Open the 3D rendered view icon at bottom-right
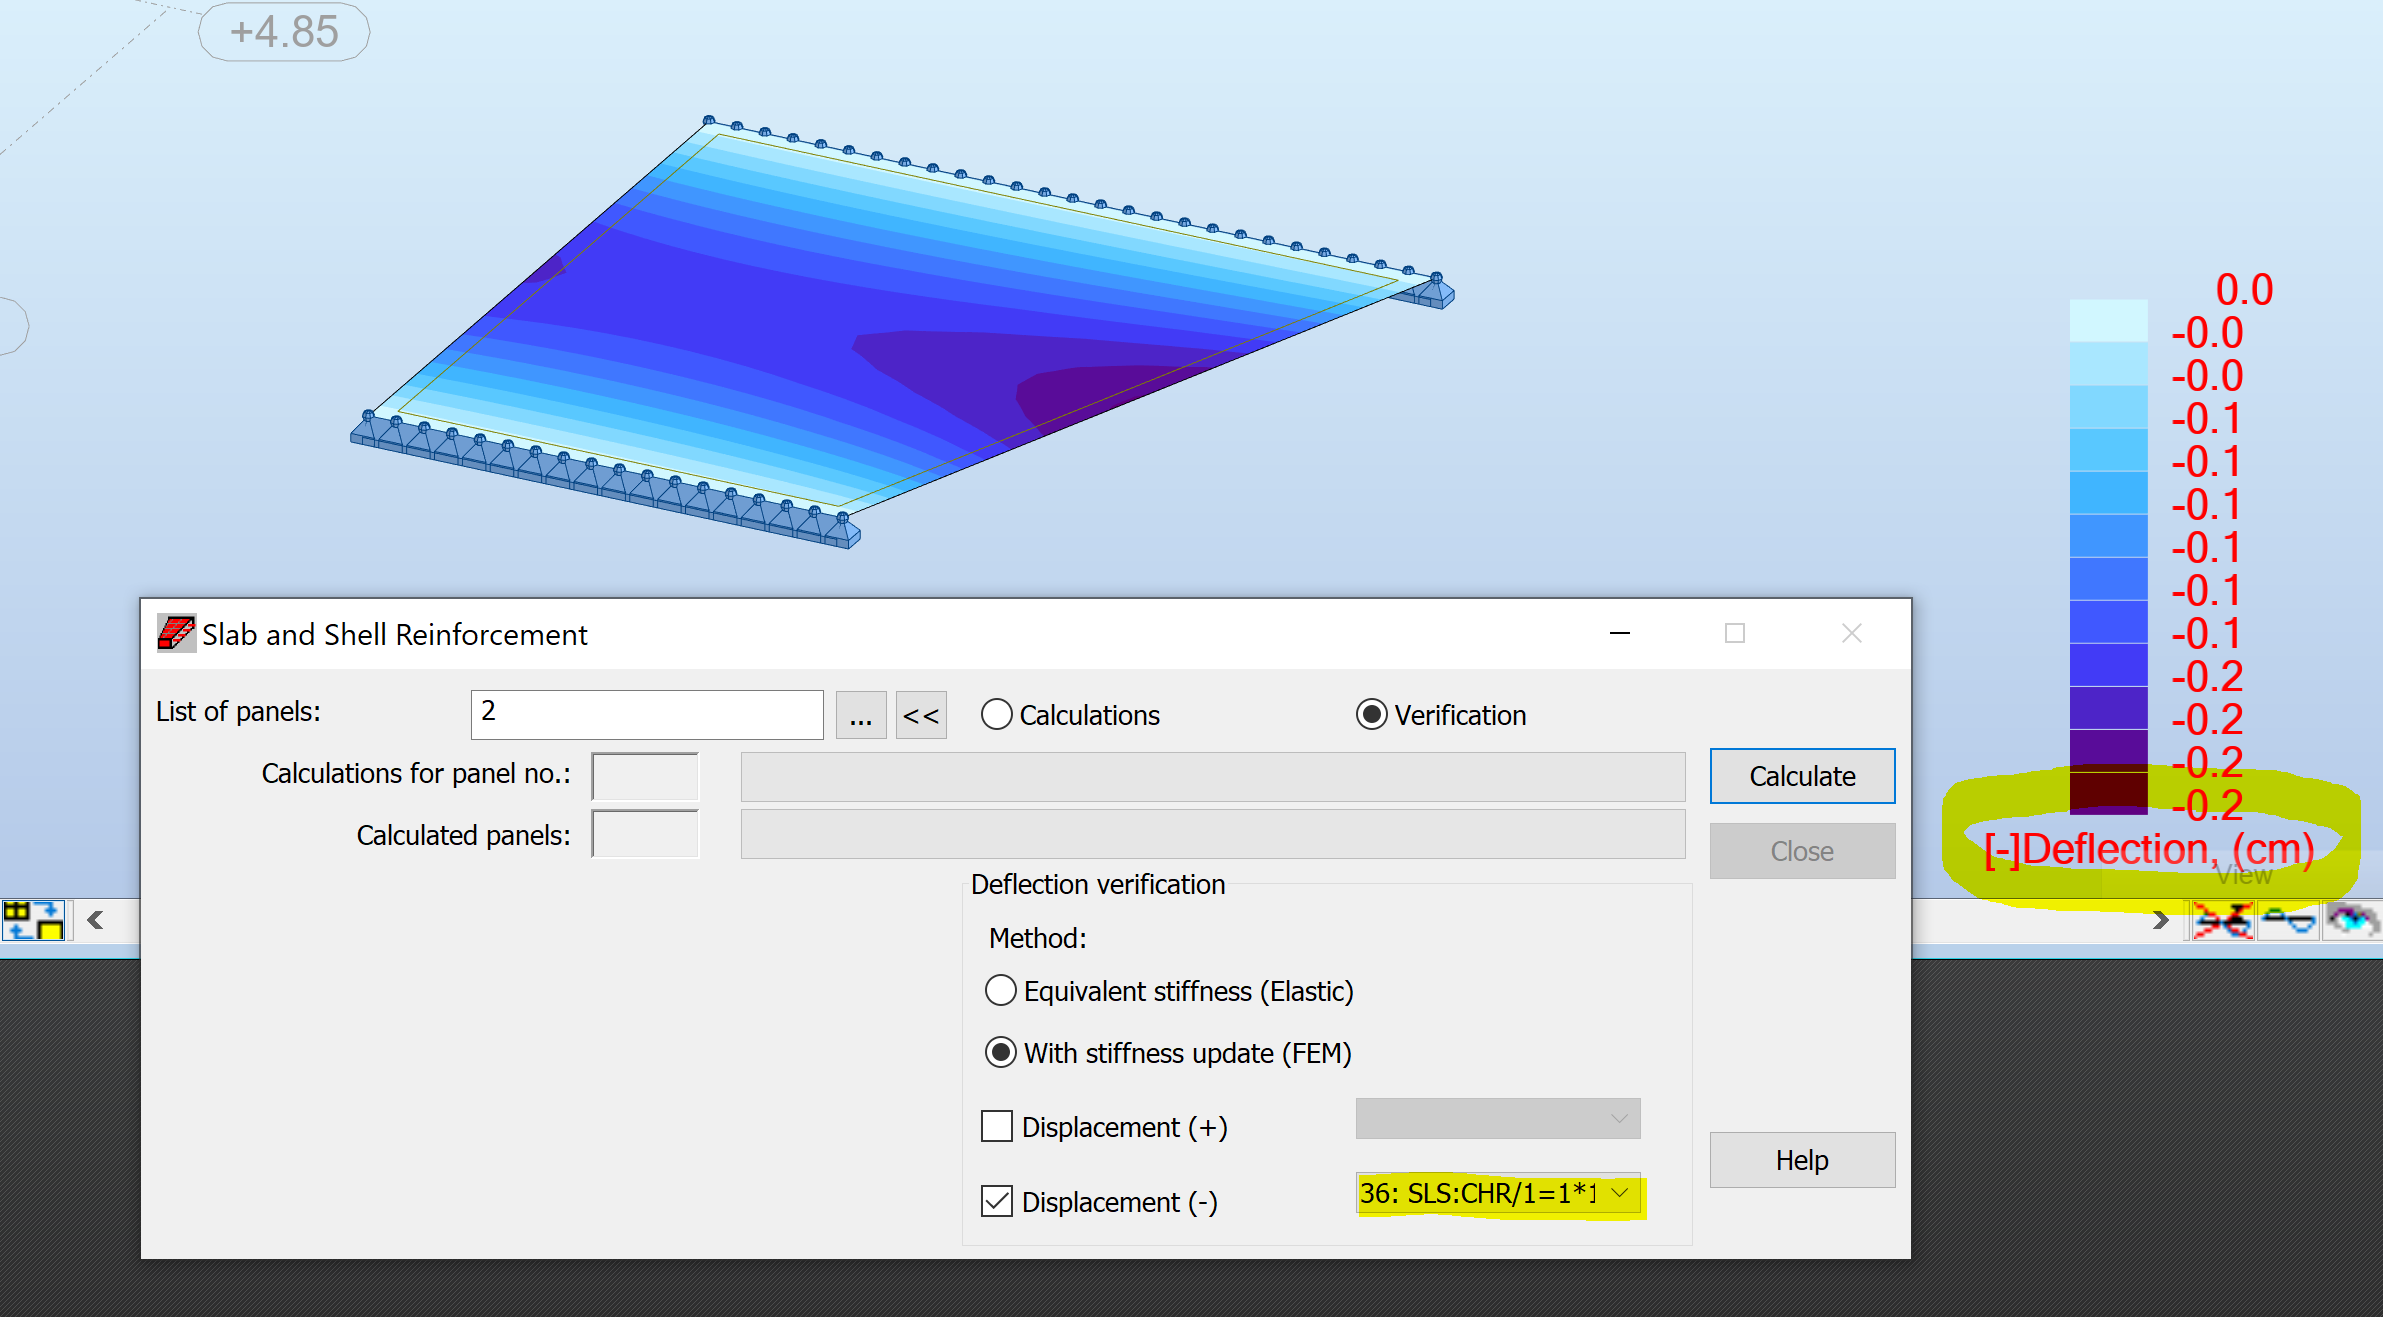The image size is (2383, 1317). 2353,920
